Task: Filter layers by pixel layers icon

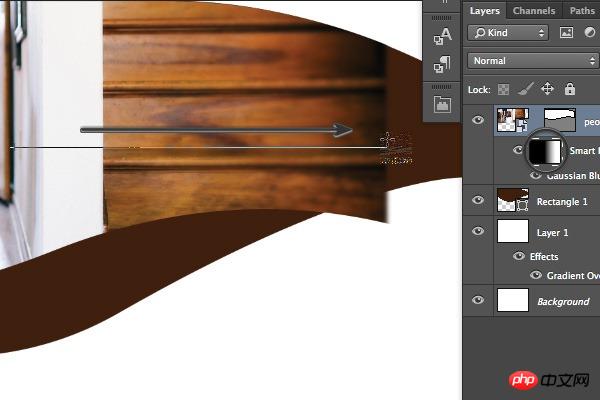Action: click(x=566, y=33)
